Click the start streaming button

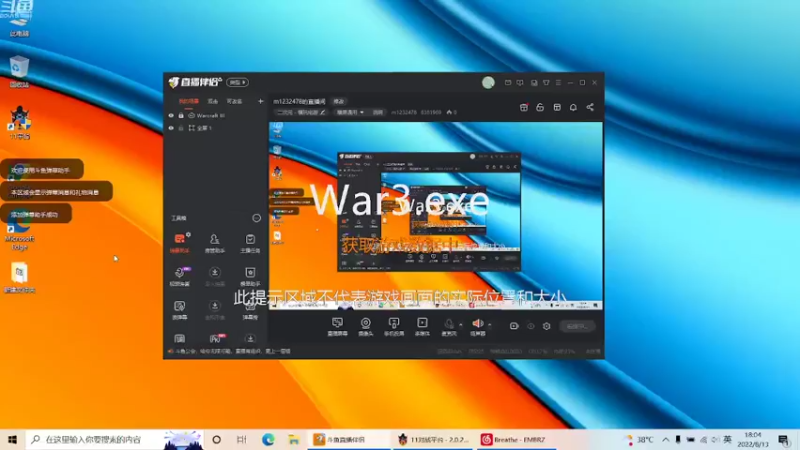577,326
